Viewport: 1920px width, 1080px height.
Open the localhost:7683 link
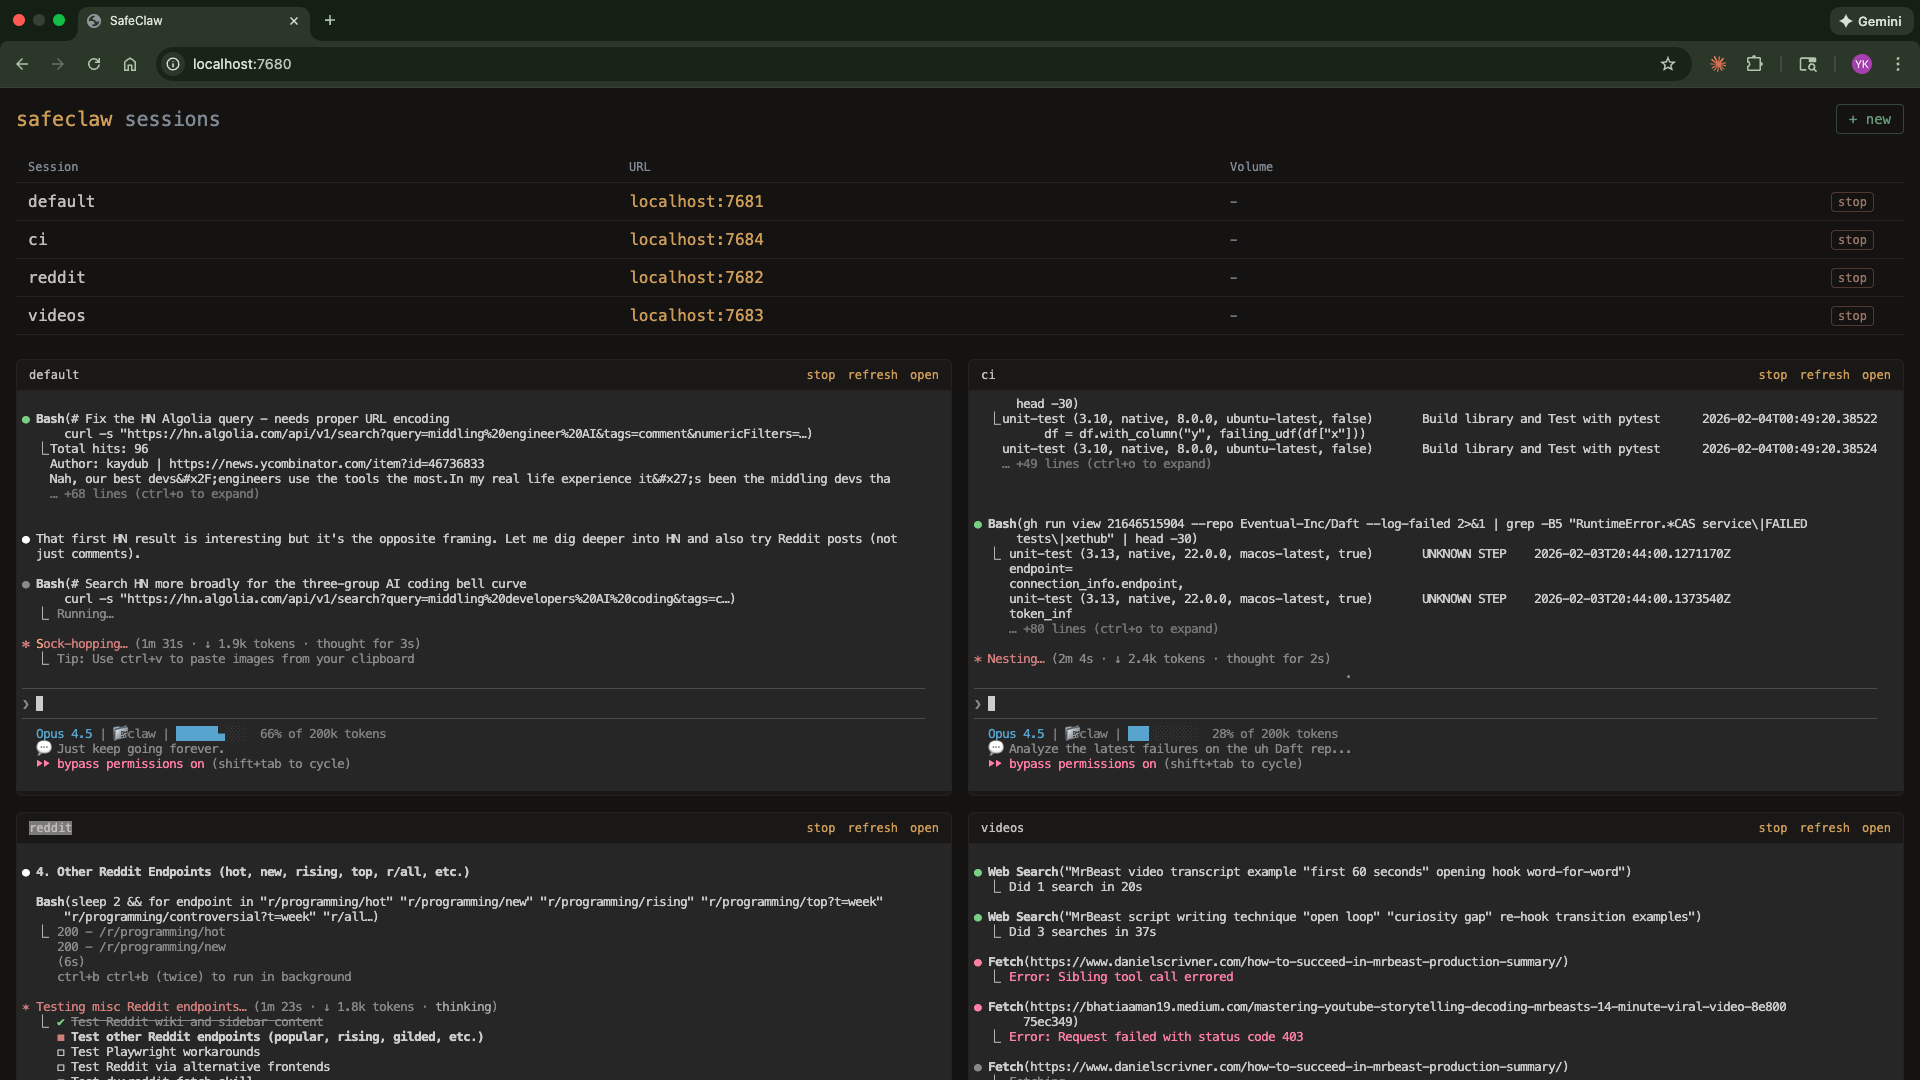point(696,316)
